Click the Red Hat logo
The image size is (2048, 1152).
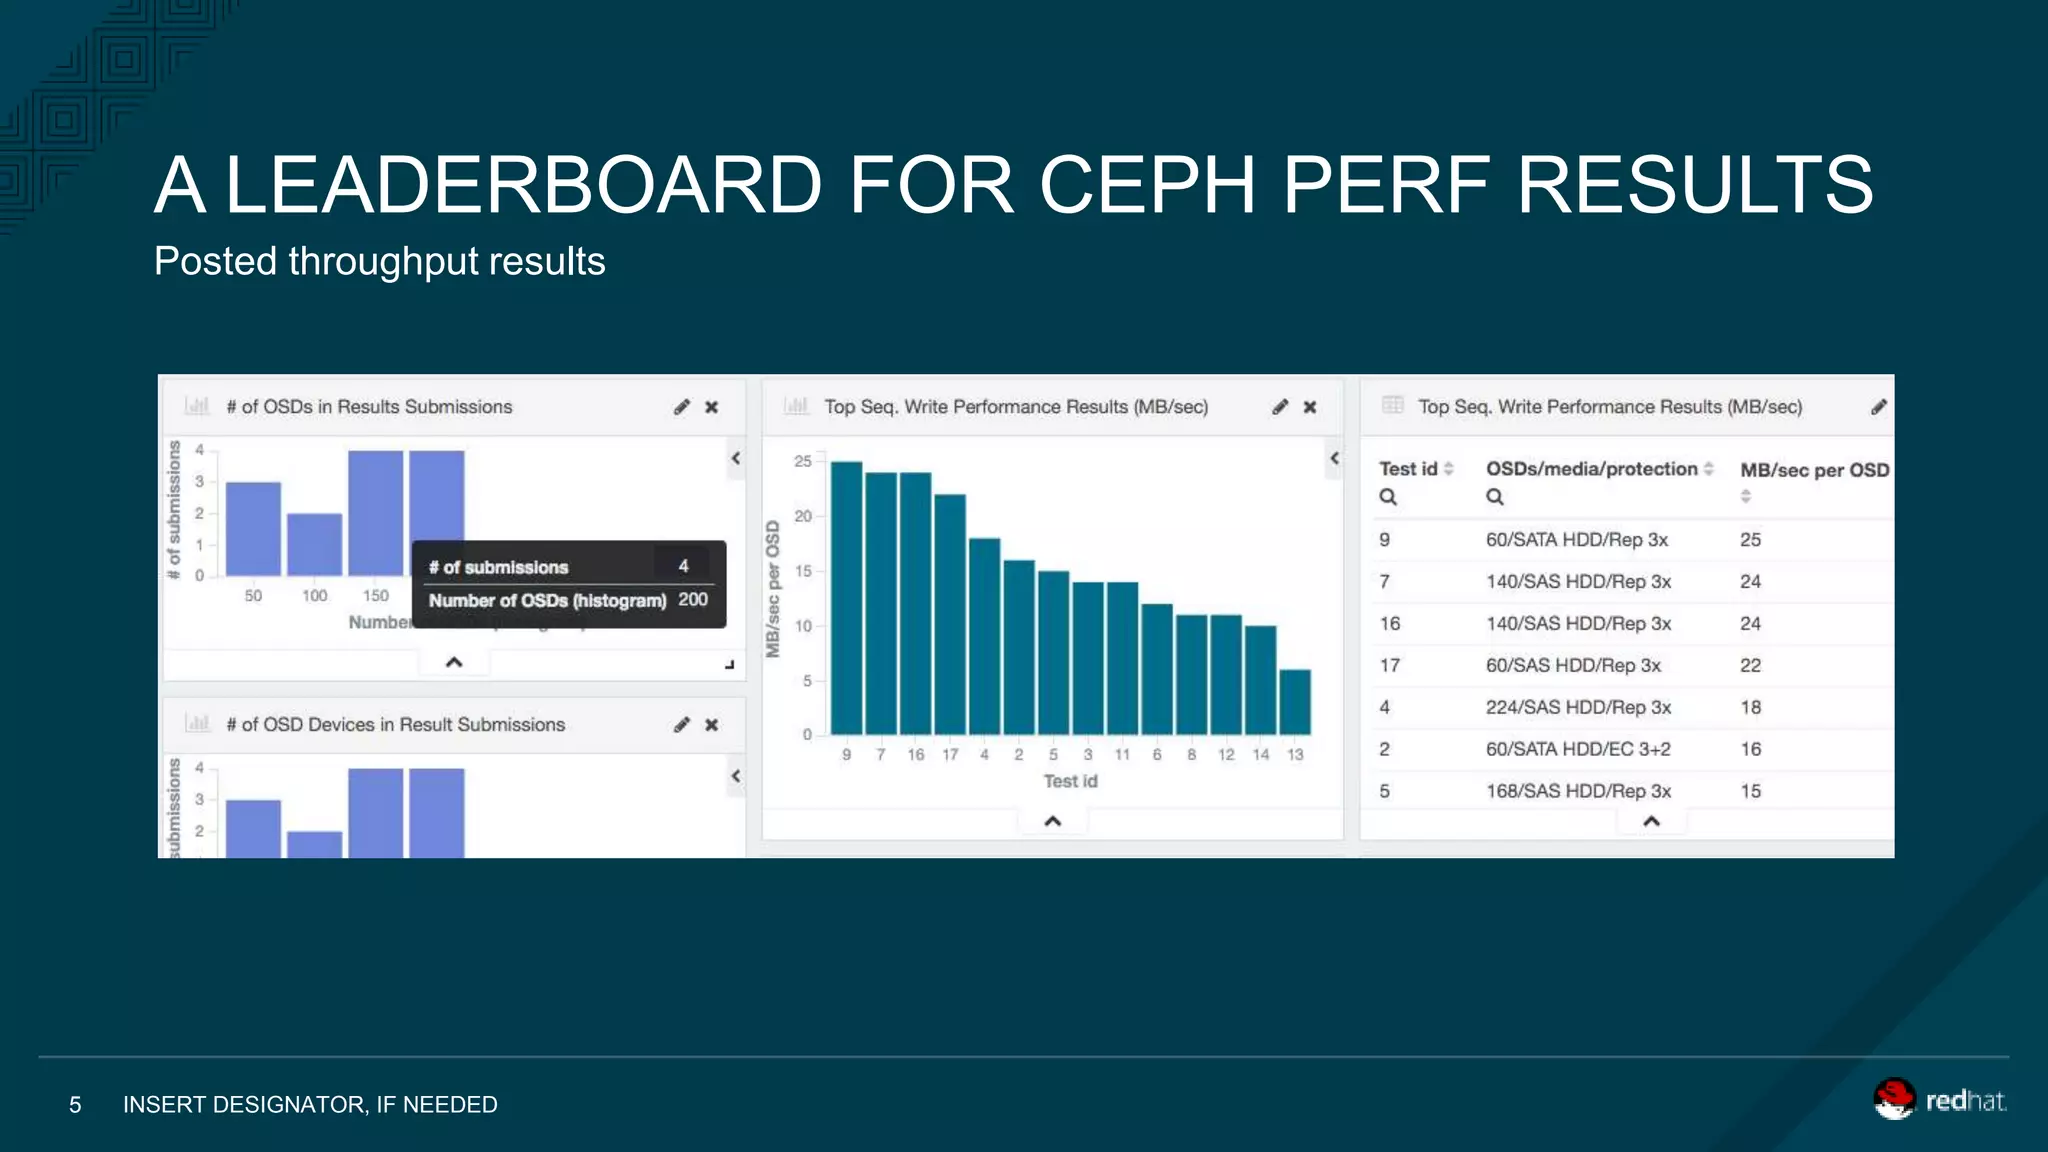pos(1939,1100)
